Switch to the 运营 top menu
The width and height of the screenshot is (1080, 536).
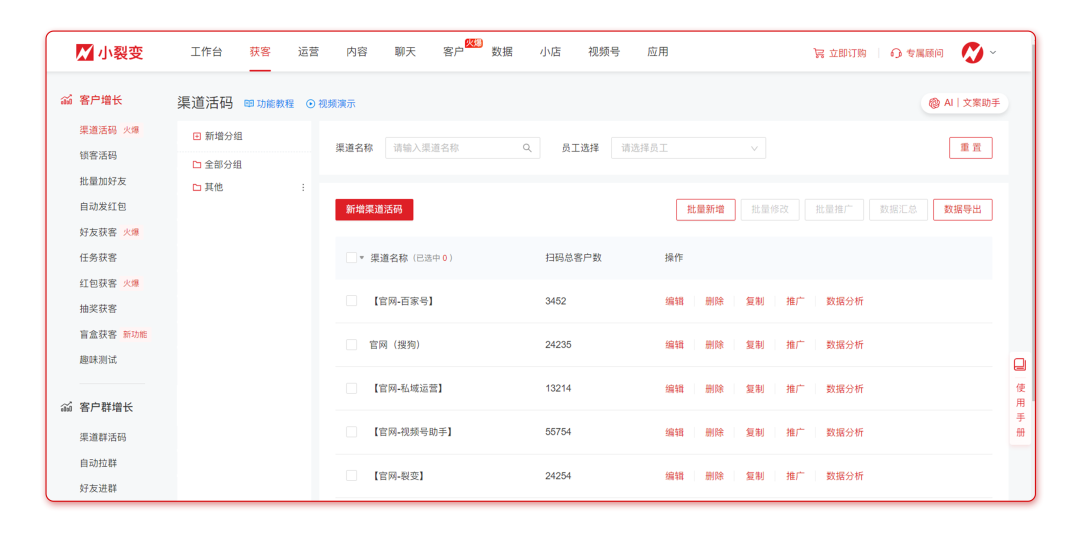tap(308, 52)
